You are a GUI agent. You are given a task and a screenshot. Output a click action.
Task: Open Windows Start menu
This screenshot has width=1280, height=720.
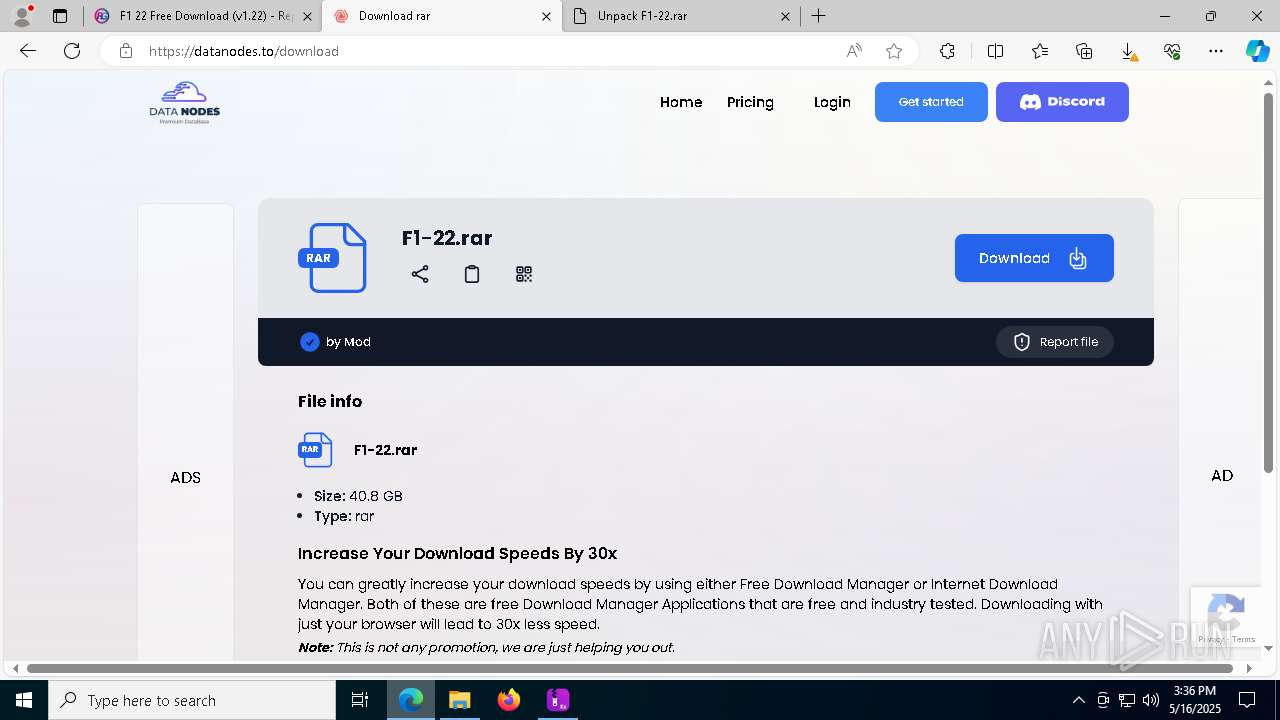pos(24,700)
